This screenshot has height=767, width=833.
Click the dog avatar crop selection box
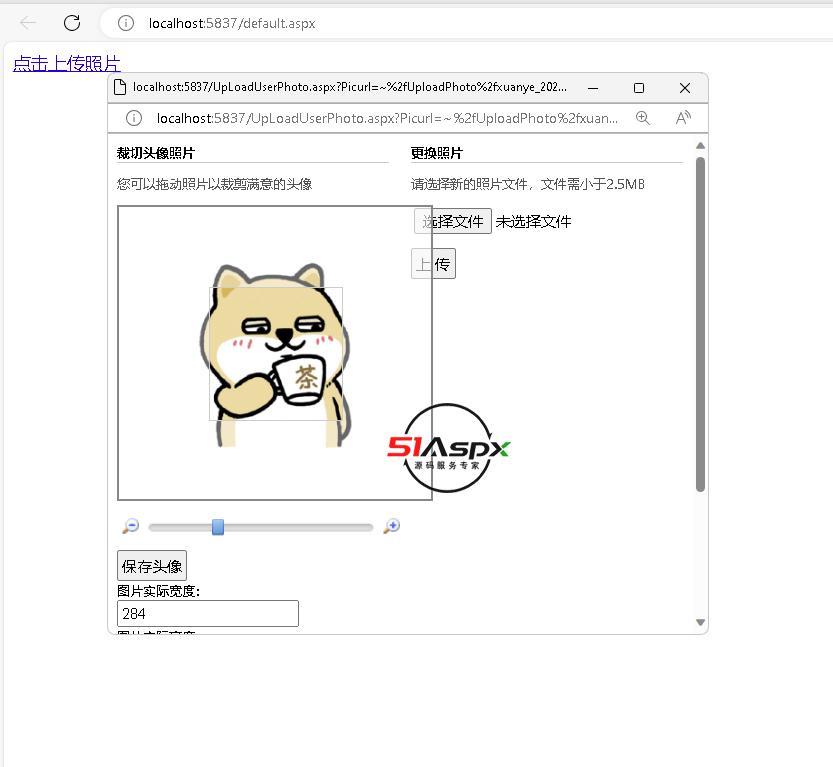click(276, 354)
